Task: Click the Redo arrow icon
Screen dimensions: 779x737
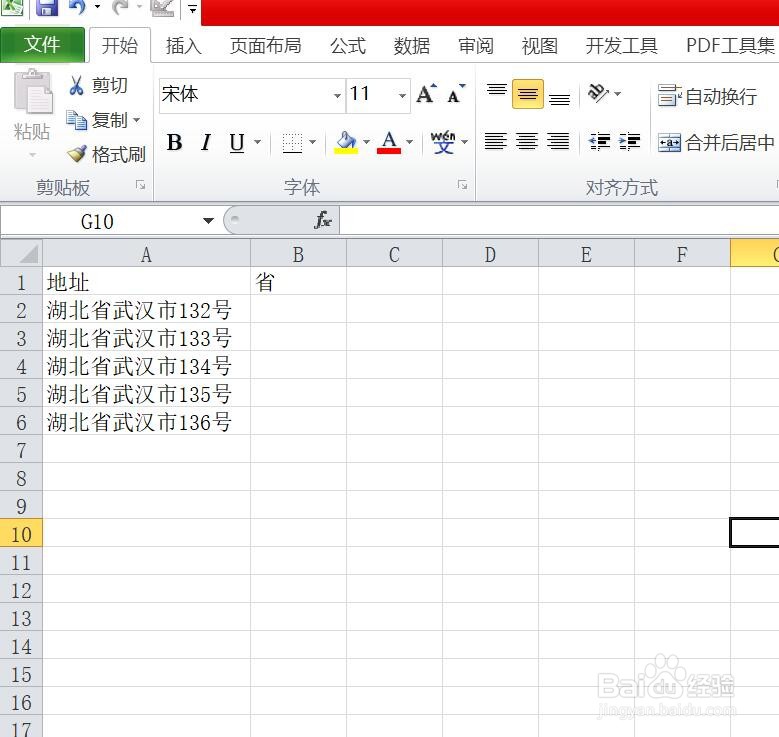Action: [121, 7]
